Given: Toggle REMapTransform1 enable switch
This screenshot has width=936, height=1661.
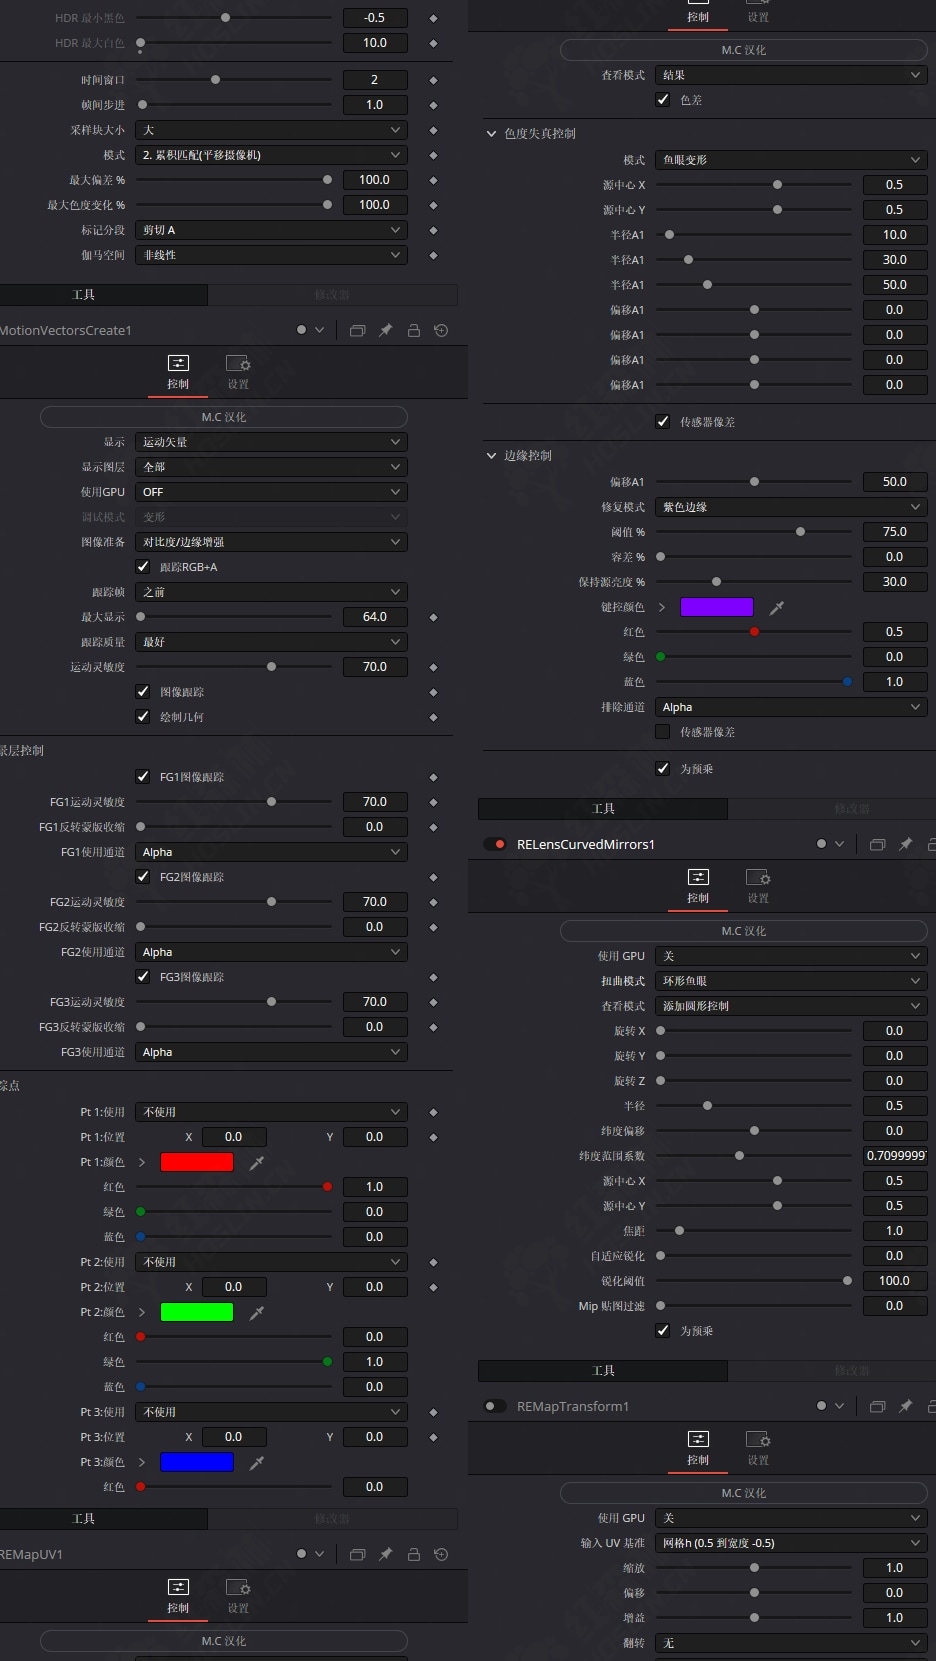Looking at the screenshot, I should [495, 1406].
